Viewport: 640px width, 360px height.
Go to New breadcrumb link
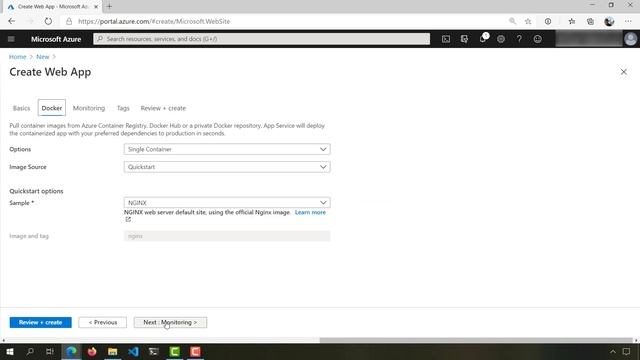(x=42, y=57)
